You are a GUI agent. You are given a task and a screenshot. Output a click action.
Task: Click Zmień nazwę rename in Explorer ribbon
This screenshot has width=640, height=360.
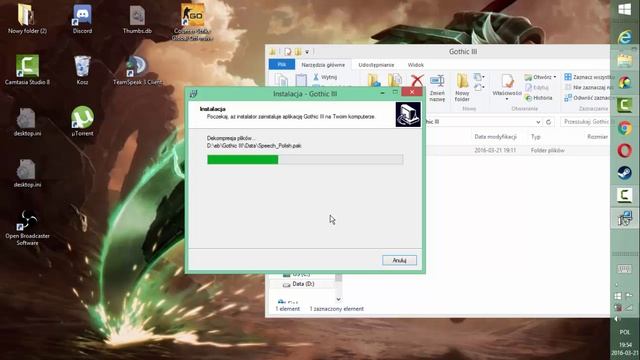click(437, 88)
